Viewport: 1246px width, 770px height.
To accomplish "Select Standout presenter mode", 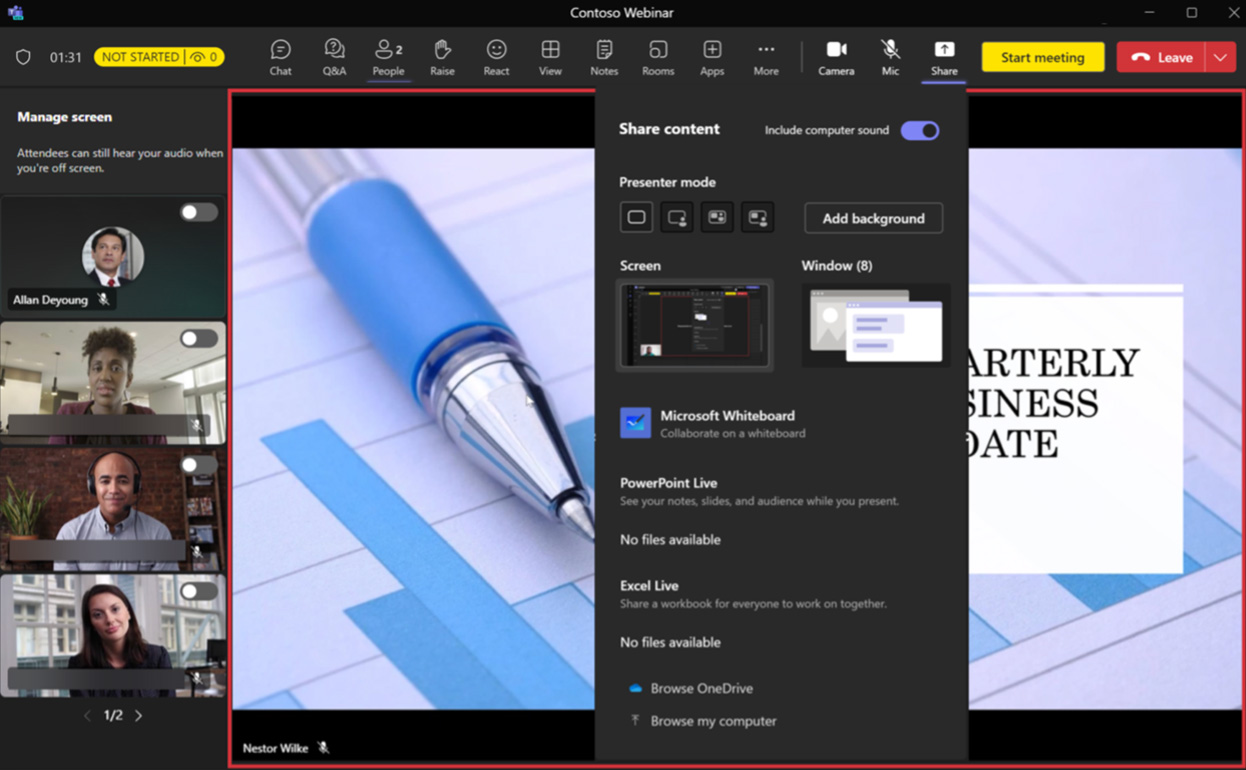I will [677, 217].
